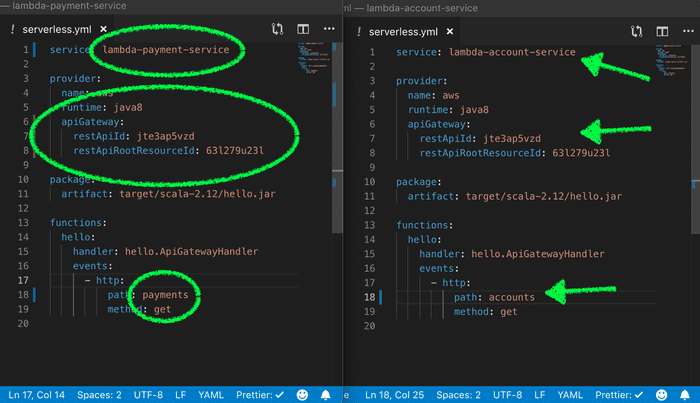The width and height of the screenshot is (700, 403).
Task: Click 'functions:' key in account-service editor
Action: click(425, 225)
